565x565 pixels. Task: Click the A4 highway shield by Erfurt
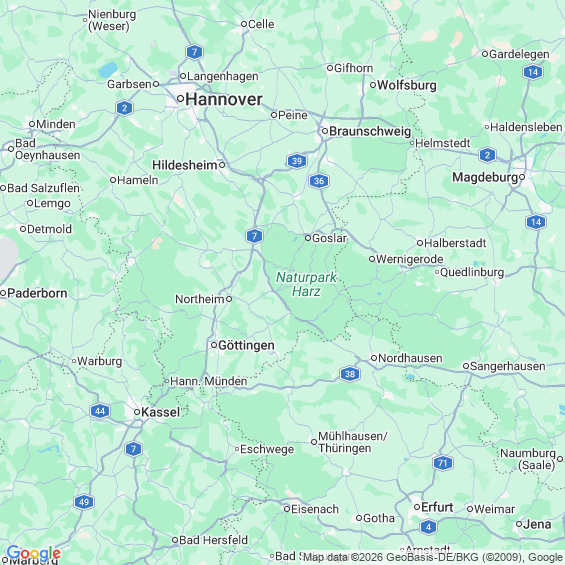point(428,527)
